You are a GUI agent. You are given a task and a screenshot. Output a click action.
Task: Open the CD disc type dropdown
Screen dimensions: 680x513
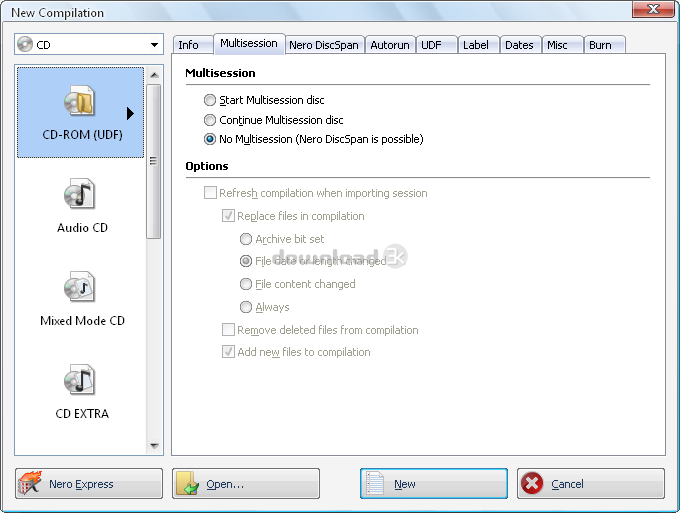[x=153, y=45]
